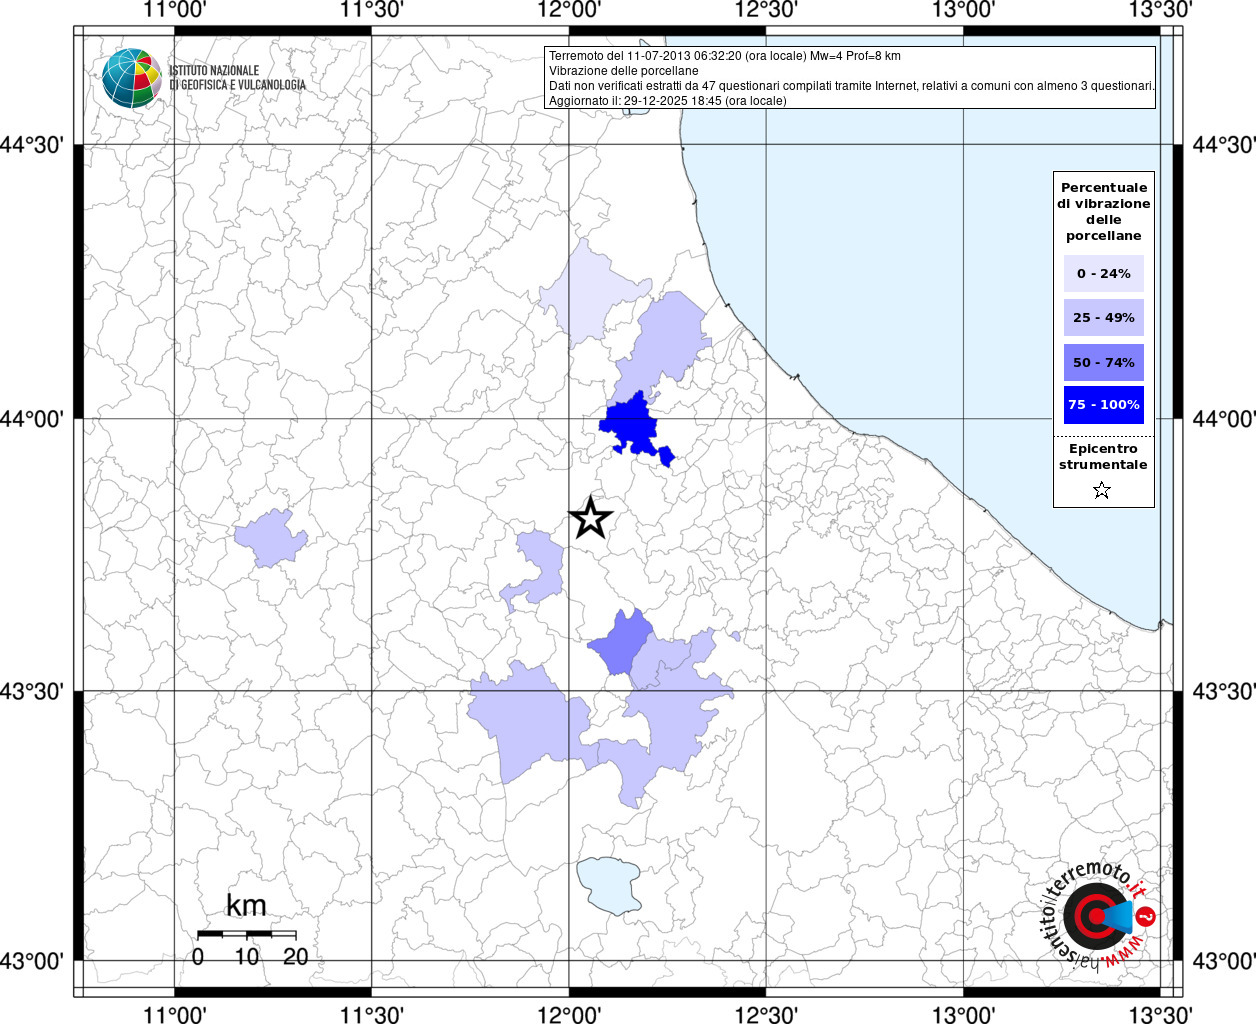Click the scale bar '20' value

click(296, 957)
